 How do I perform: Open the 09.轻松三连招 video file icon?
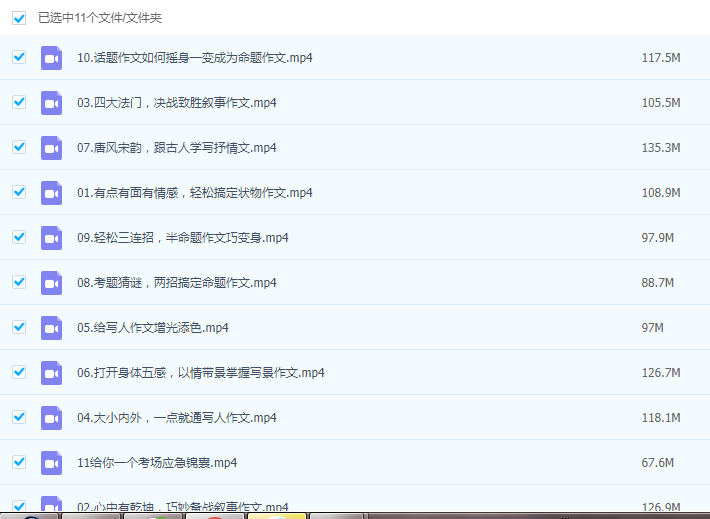51,238
